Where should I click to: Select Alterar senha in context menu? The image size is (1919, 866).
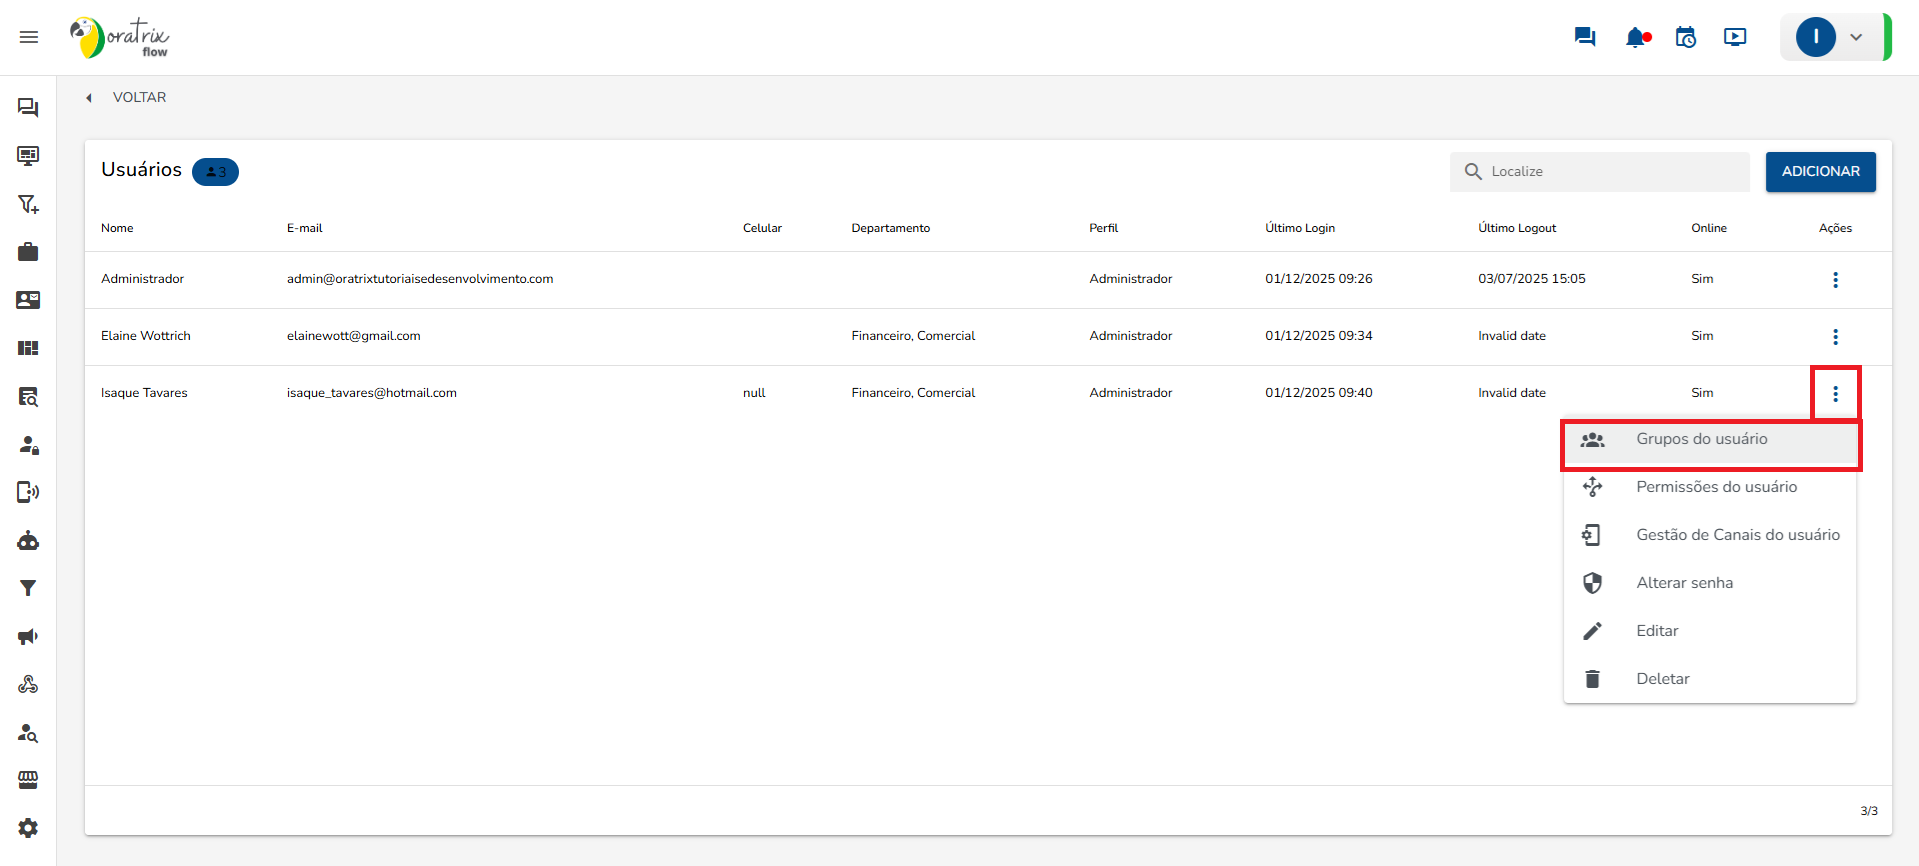point(1684,583)
